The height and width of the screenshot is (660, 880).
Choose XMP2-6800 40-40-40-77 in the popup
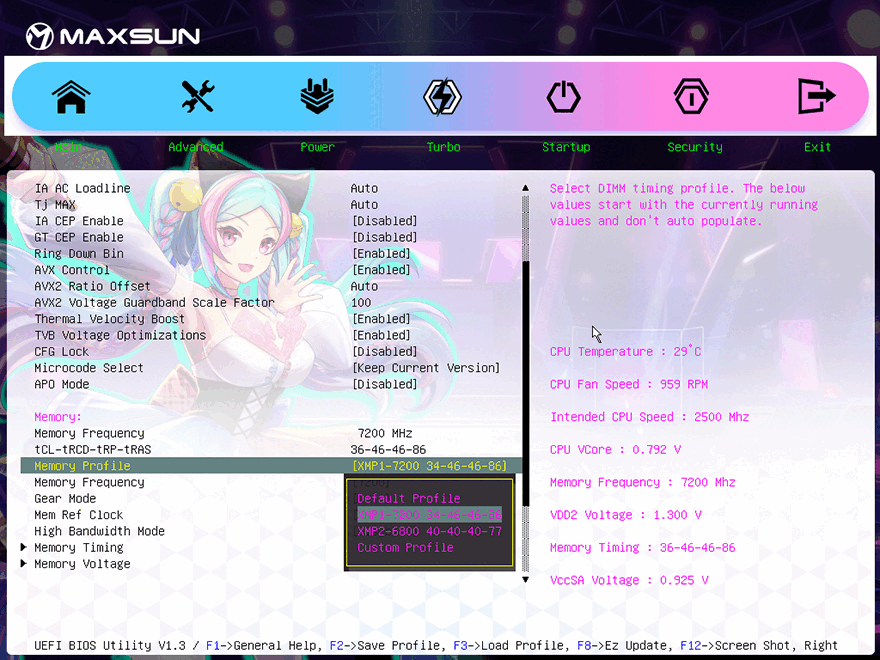tap(429, 531)
